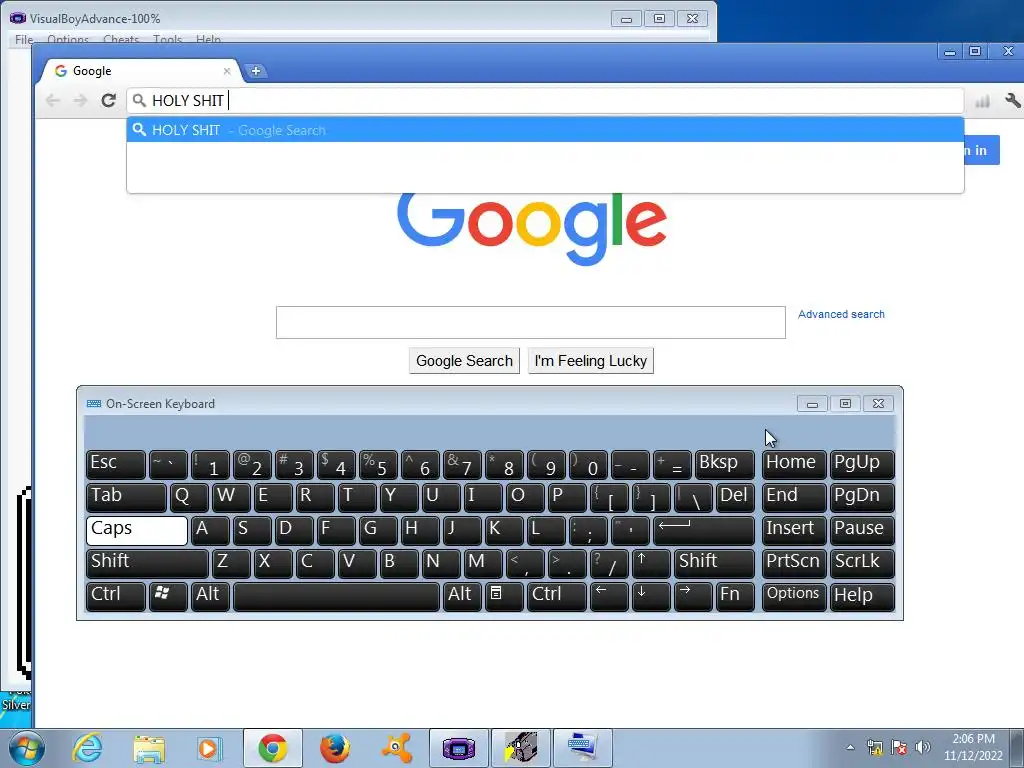Toggle the Caps lock key on keyboard
Viewport: 1024px width, 768px height.
click(x=137, y=530)
